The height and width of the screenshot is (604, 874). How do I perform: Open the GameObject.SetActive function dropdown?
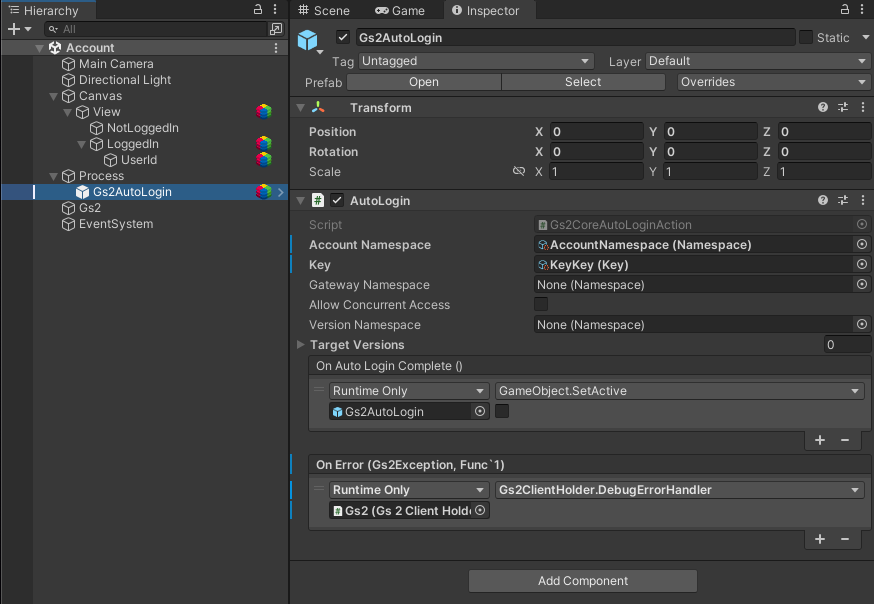(x=679, y=391)
